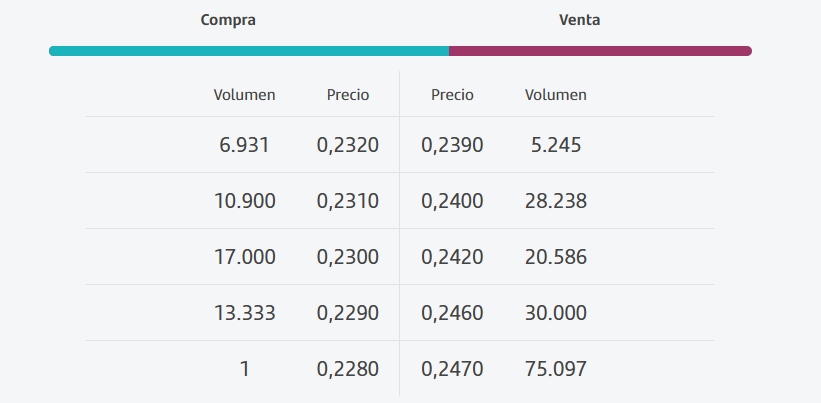
Task: Click the sell-side Precio column header
Action: point(452,95)
